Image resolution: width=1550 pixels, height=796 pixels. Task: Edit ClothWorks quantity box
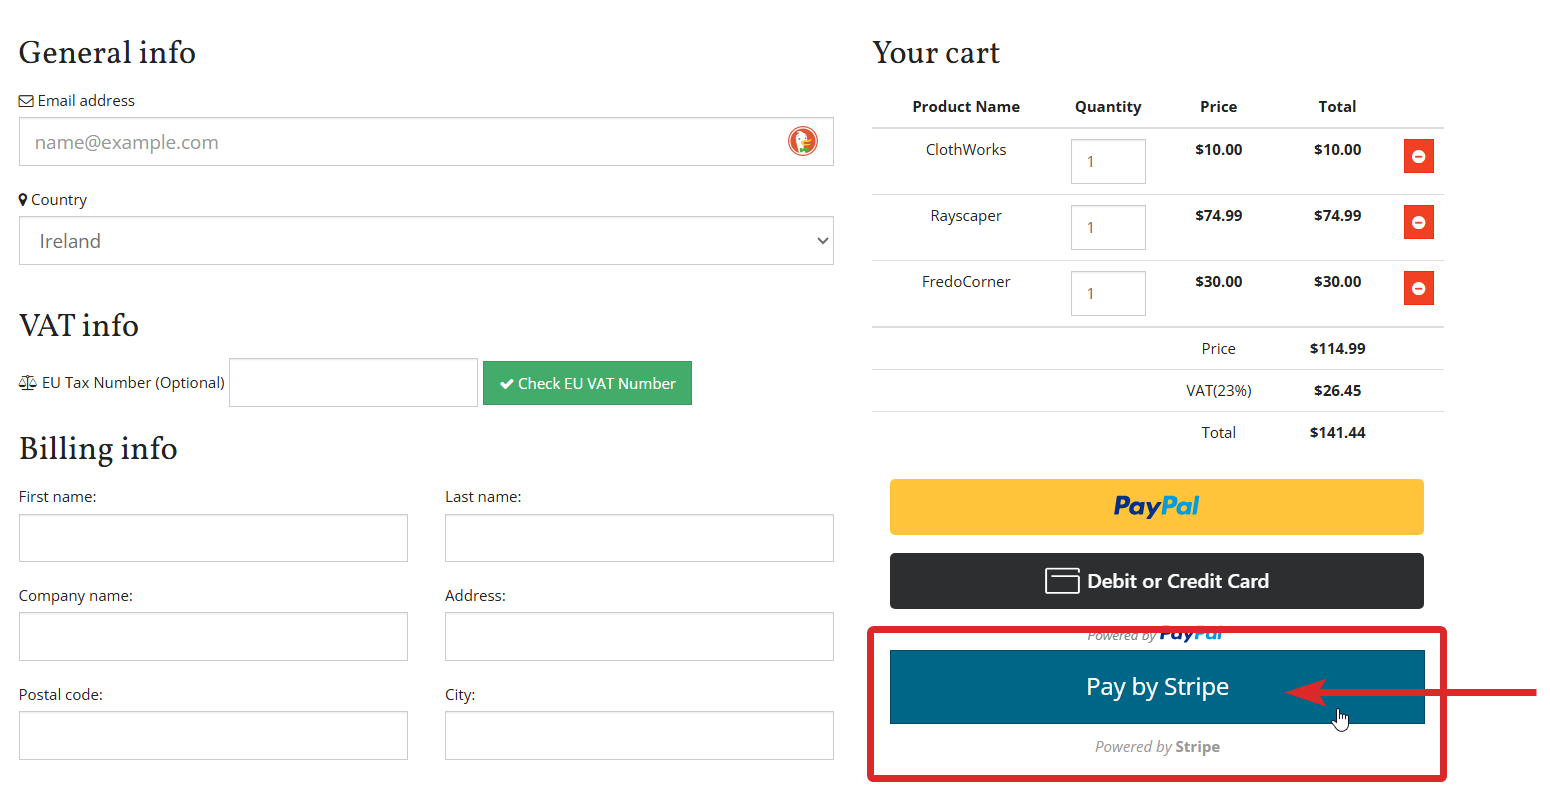(1108, 161)
